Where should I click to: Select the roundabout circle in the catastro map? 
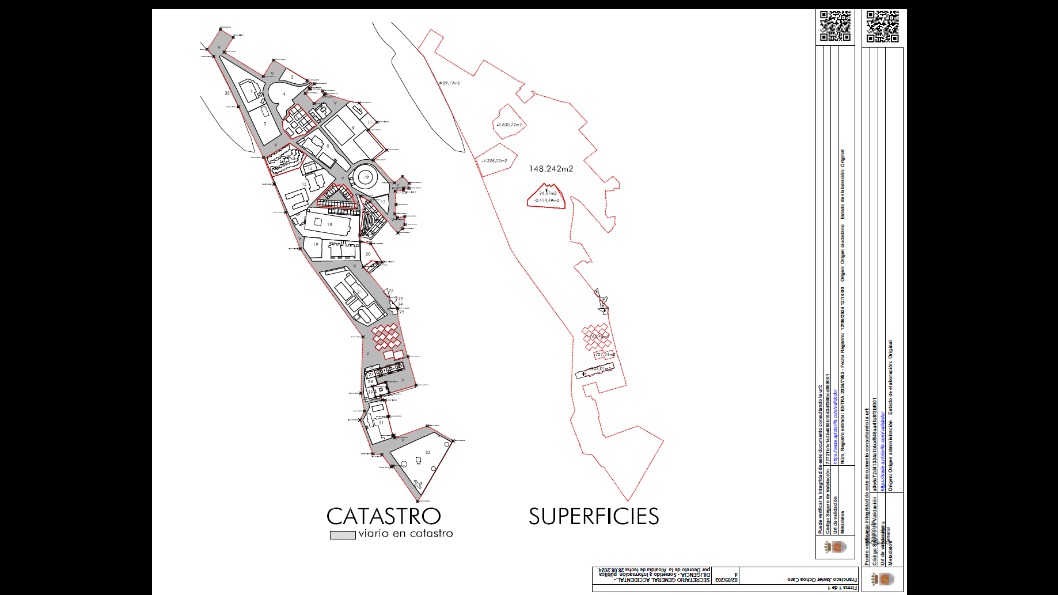[x=365, y=178]
